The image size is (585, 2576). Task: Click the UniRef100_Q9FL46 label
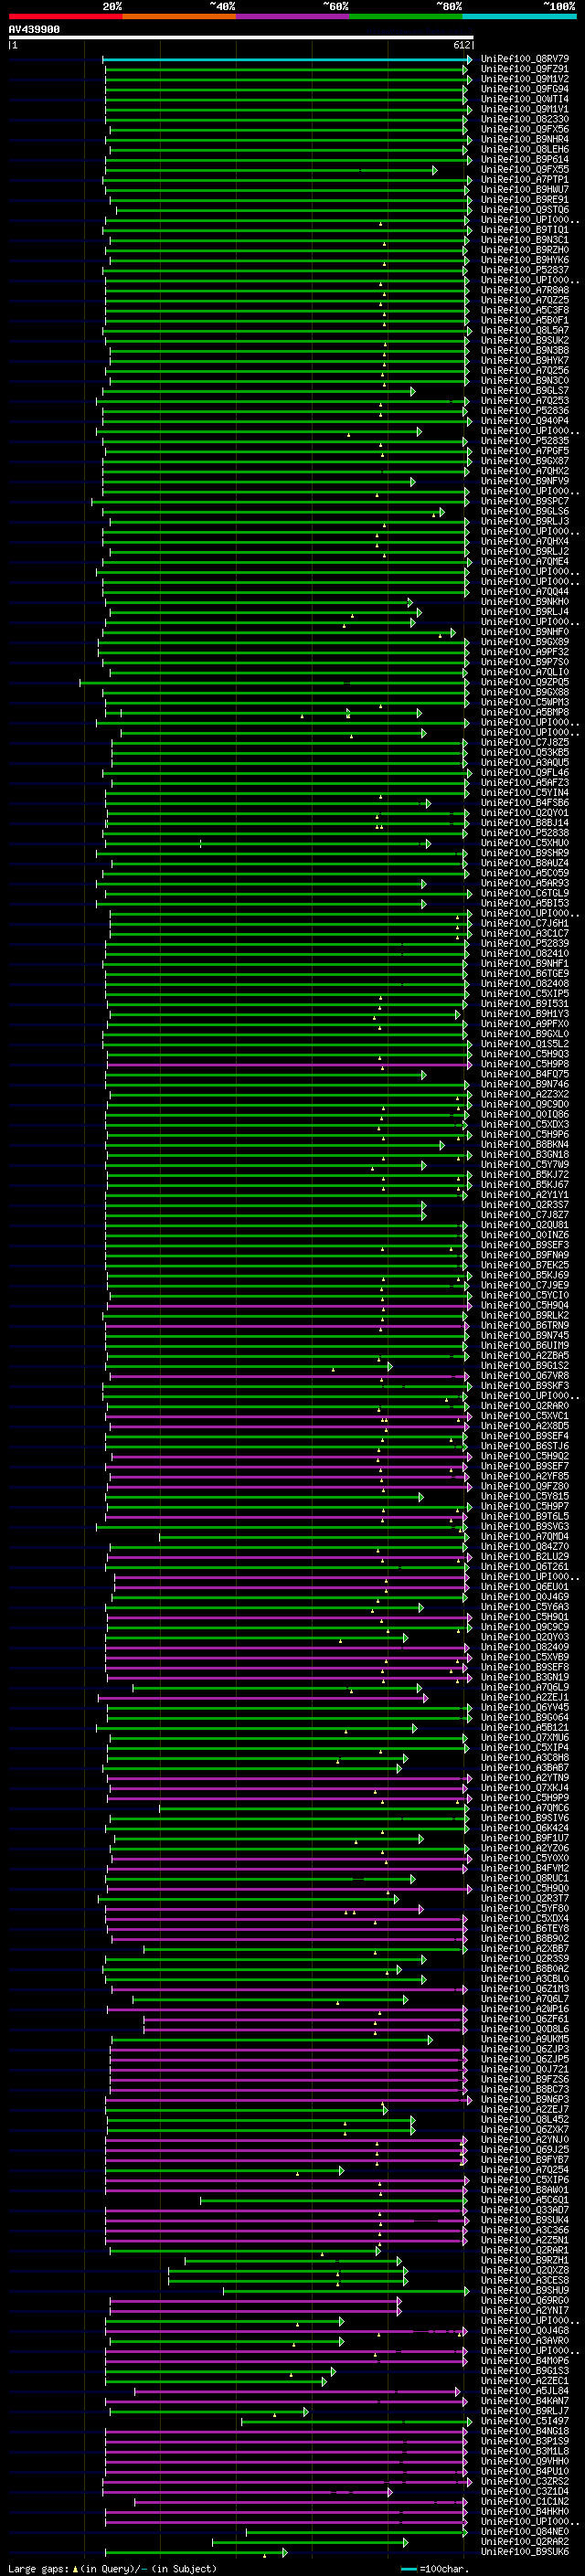click(525, 773)
